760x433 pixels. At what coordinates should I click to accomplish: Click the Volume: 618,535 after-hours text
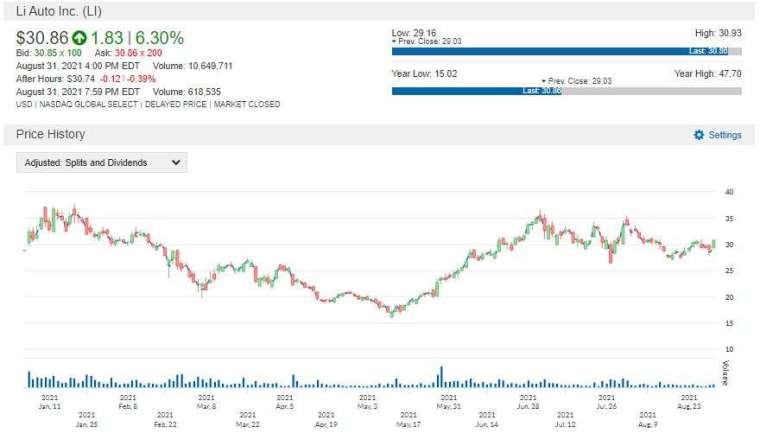click(187, 92)
